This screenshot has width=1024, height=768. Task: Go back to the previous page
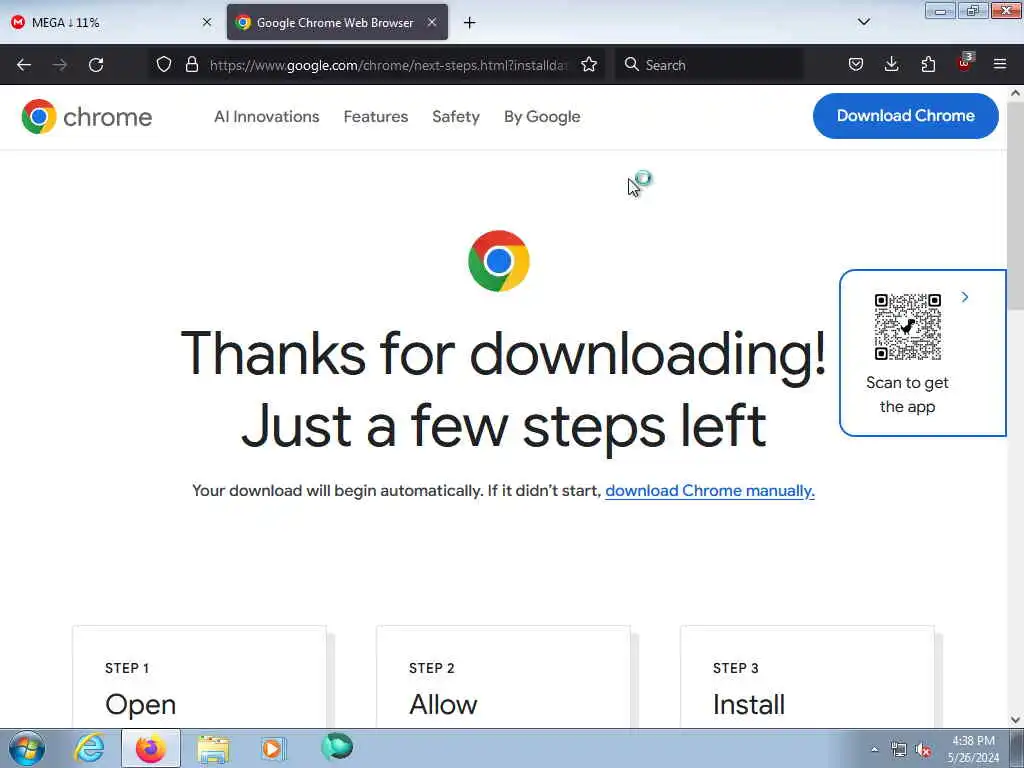[x=24, y=65]
